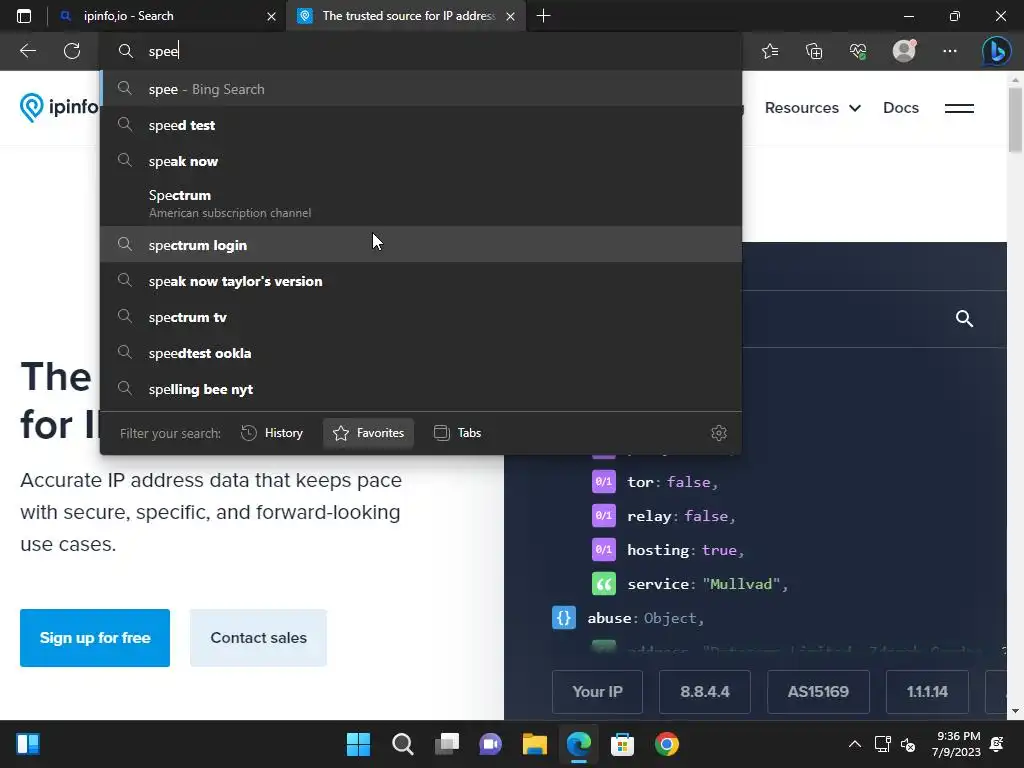Open File Explorer from the taskbar
This screenshot has width=1024, height=768.
point(535,744)
